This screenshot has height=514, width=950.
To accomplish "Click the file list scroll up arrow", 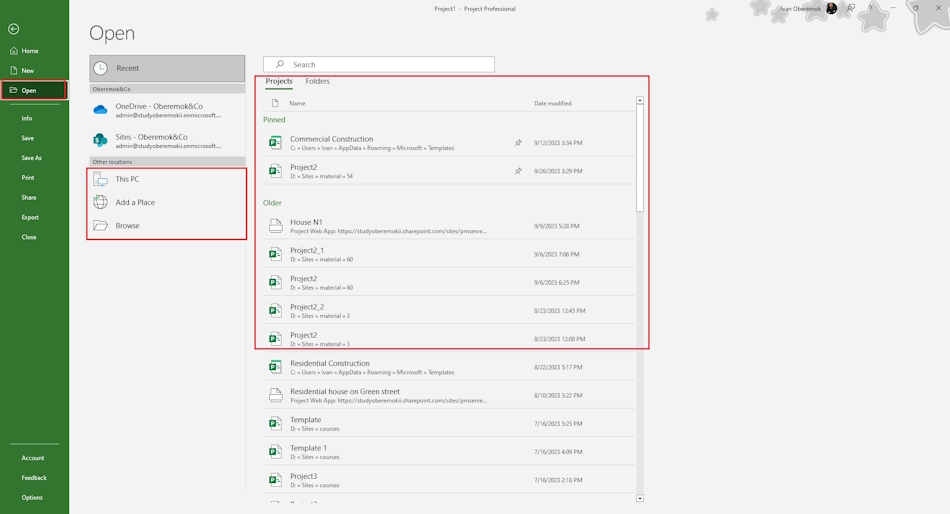I will coord(640,100).
